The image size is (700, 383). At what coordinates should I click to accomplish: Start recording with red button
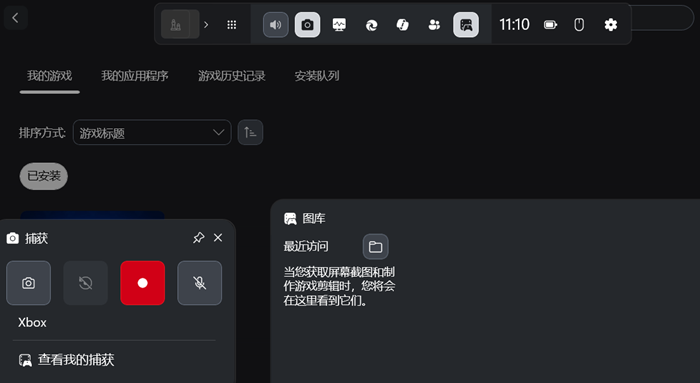click(142, 283)
